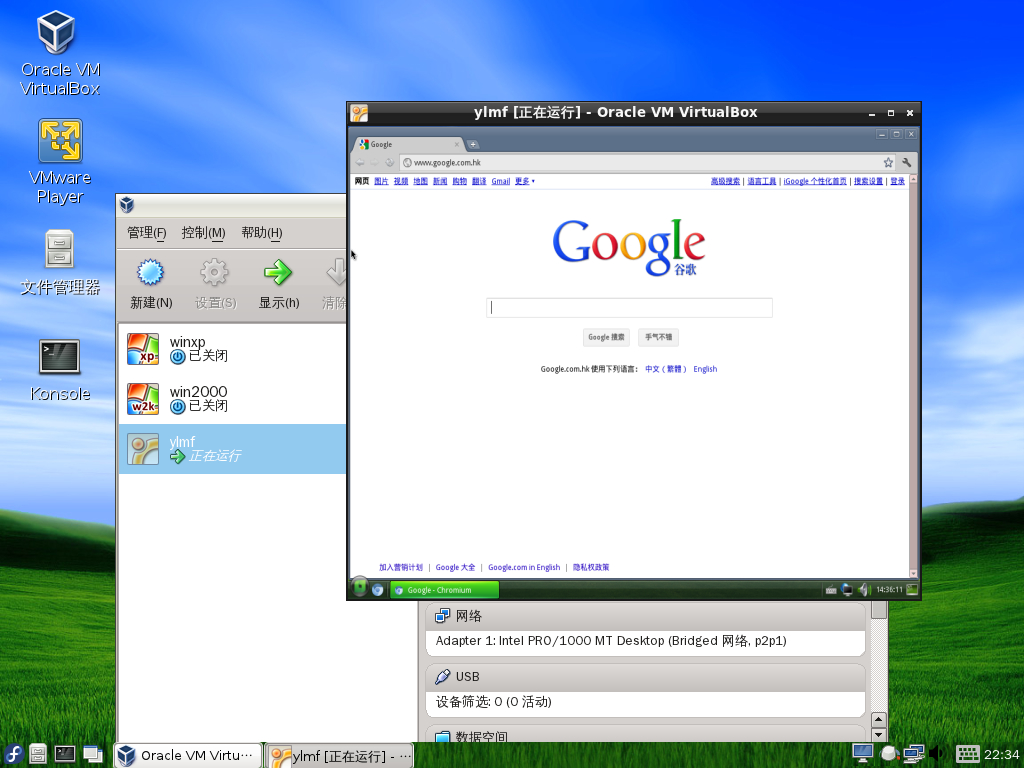Click ylmf [正在运行] taskbar button
Image resolution: width=1024 pixels, height=768 pixels.
pos(340,756)
